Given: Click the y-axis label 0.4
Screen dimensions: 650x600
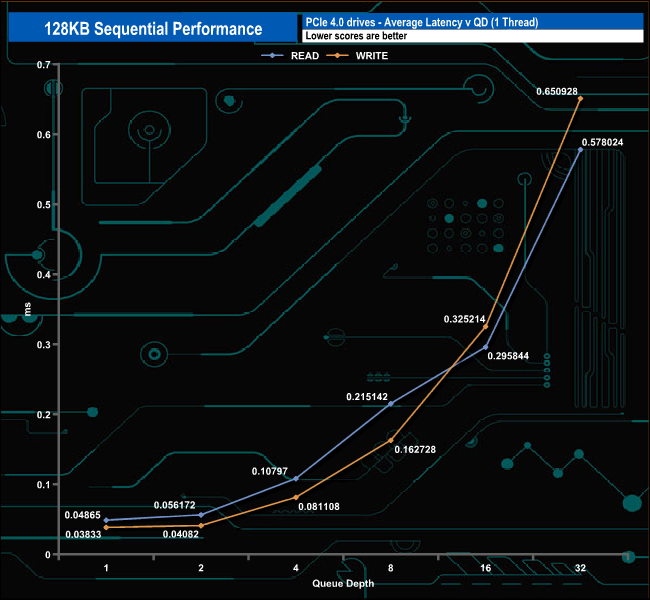Looking at the screenshot, I should [x=44, y=274].
